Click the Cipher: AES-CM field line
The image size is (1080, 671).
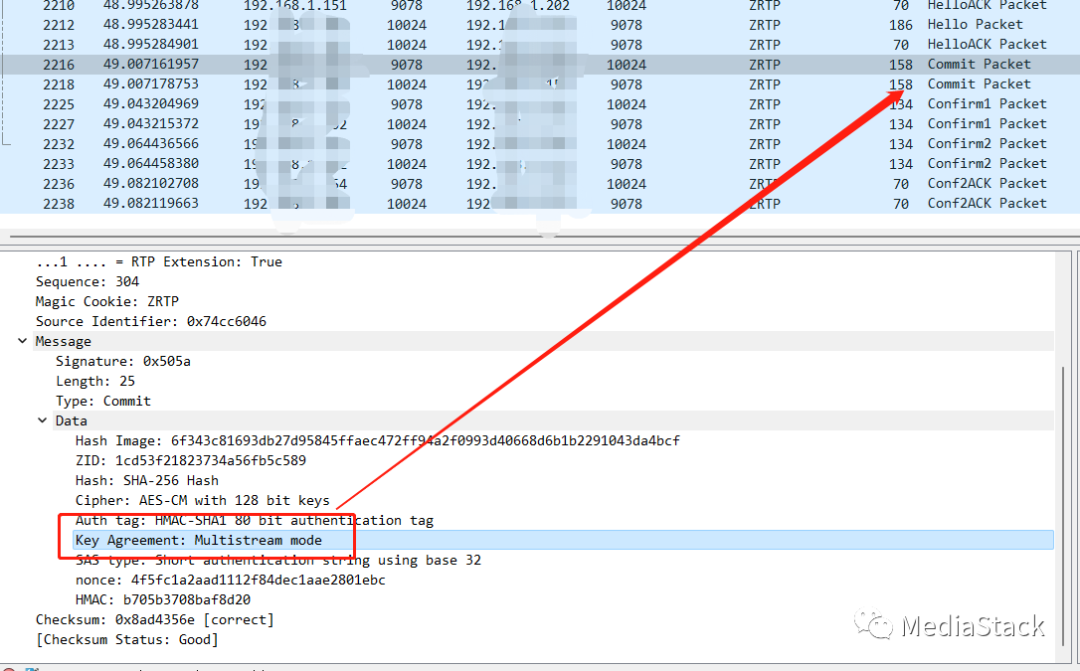202,500
